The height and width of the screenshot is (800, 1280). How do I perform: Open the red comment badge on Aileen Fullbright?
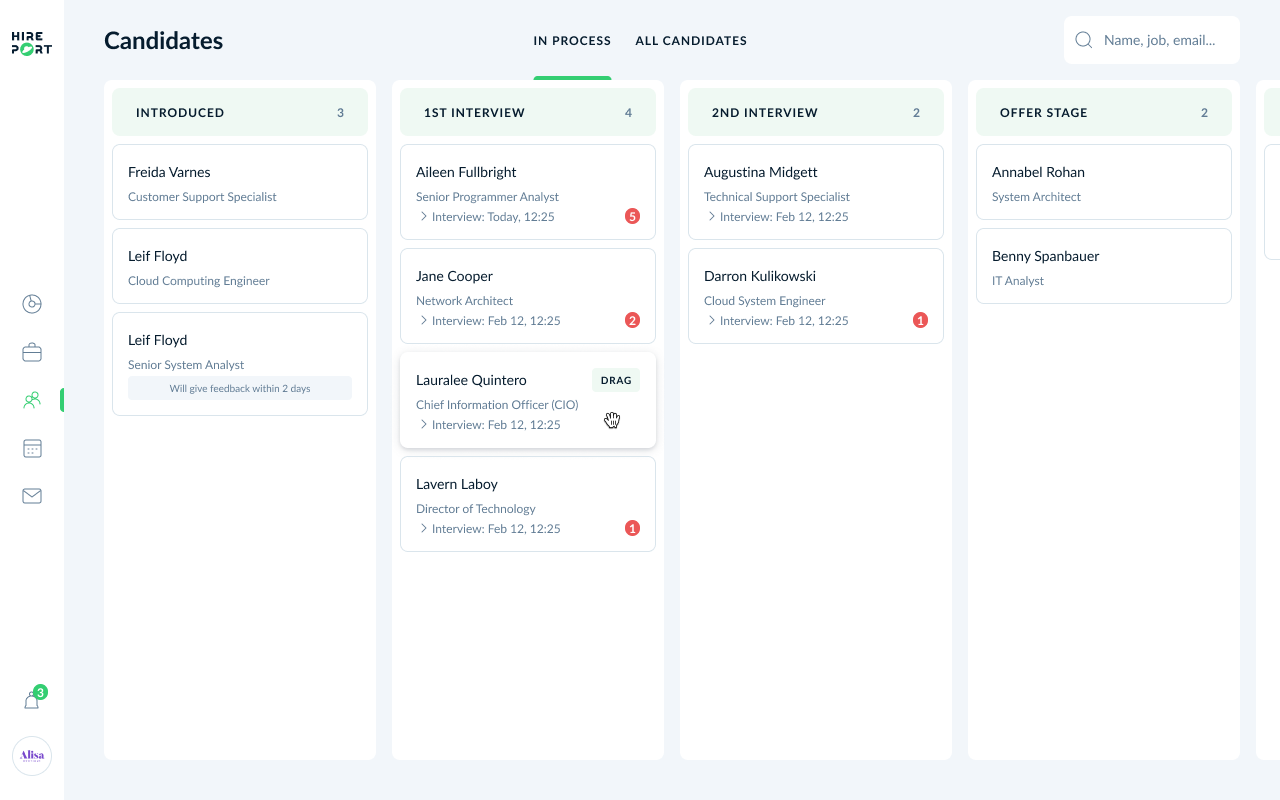pos(632,216)
